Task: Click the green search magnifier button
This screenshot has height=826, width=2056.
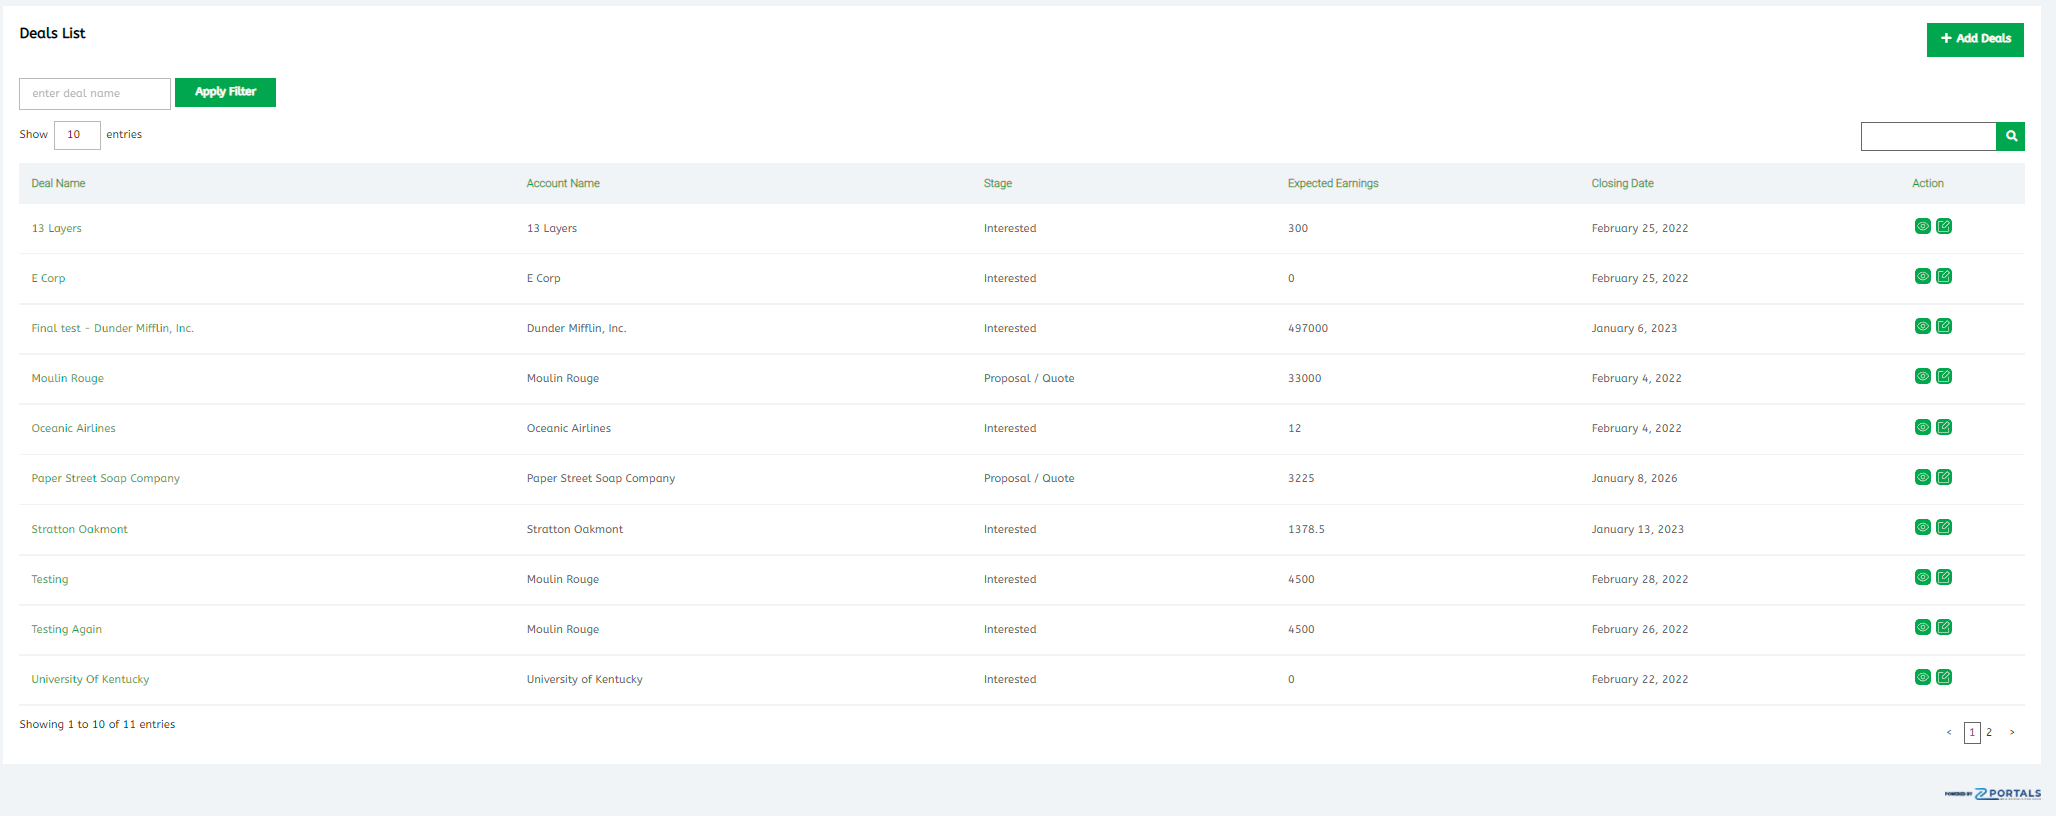Action: pyautogui.click(x=2010, y=136)
